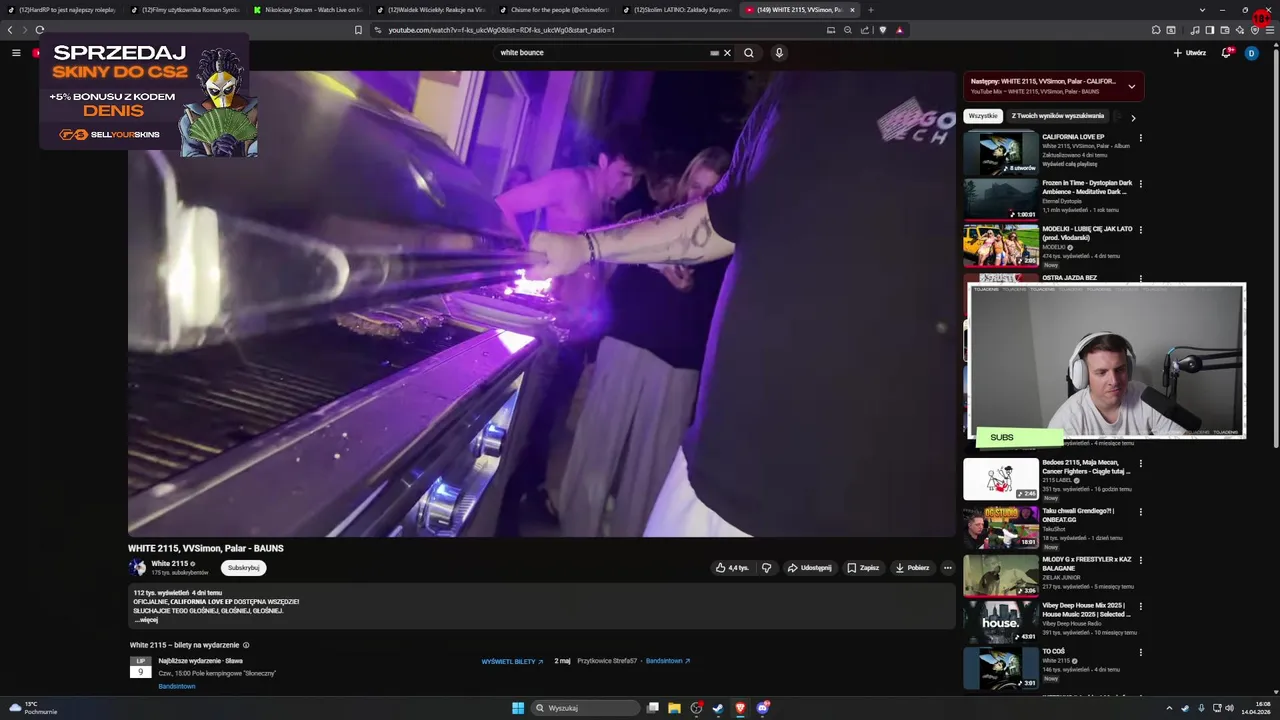This screenshot has width=1280, height=720.
Task: Click the BAUNS video player
Action: (541, 304)
